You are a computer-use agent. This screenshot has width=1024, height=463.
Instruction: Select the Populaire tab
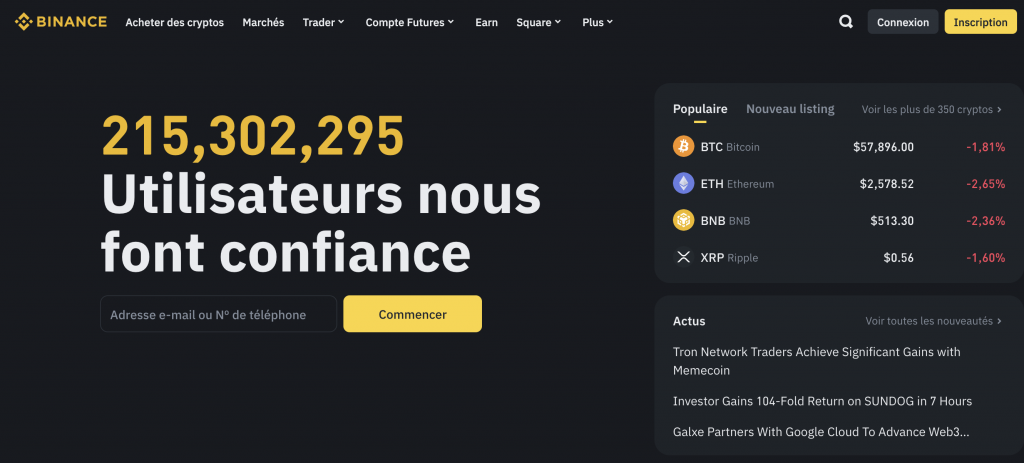coord(700,109)
